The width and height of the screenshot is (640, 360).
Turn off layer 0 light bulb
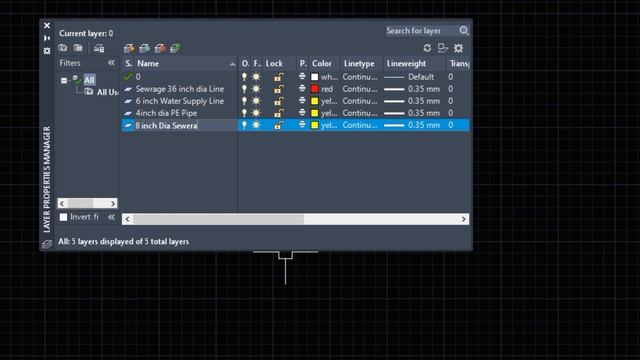pos(244,77)
